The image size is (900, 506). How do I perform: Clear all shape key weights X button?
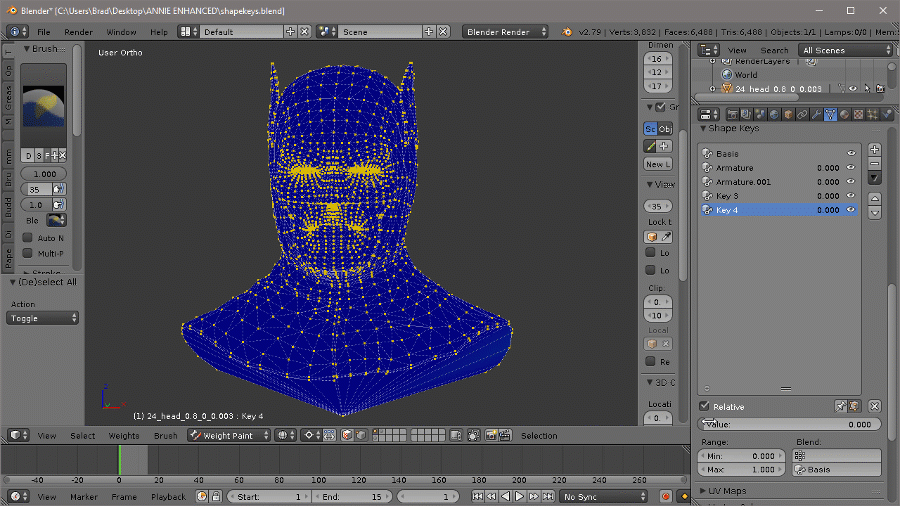click(875, 406)
